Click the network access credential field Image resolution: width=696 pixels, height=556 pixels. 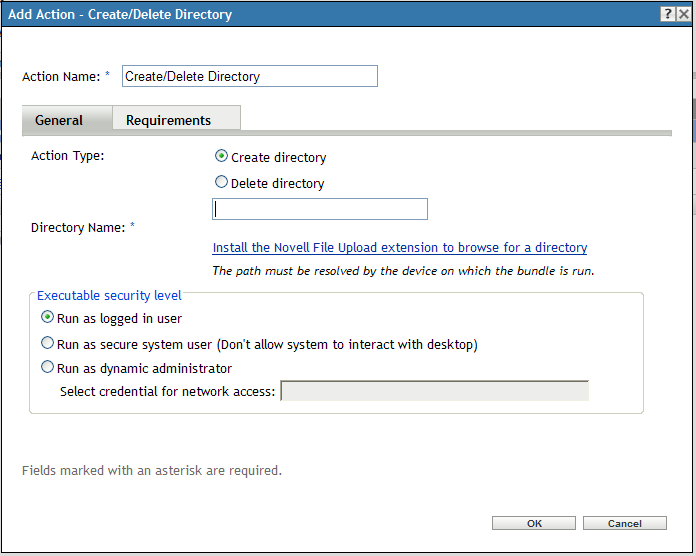(x=434, y=391)
